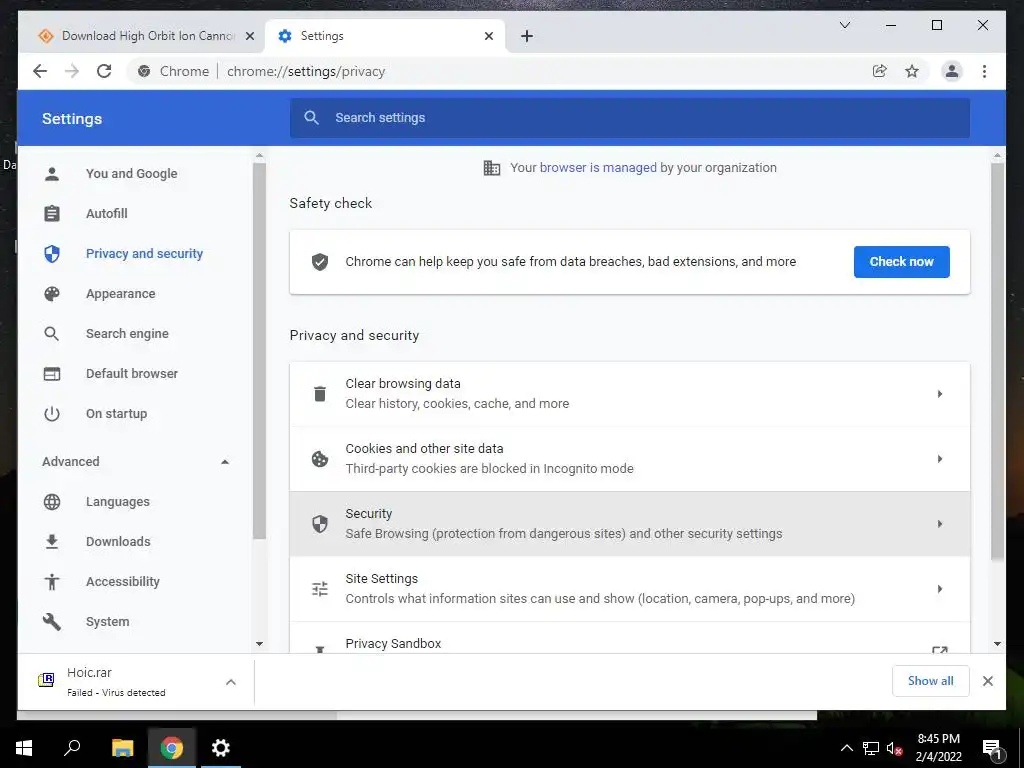Open System settings

tap(107, 622)
